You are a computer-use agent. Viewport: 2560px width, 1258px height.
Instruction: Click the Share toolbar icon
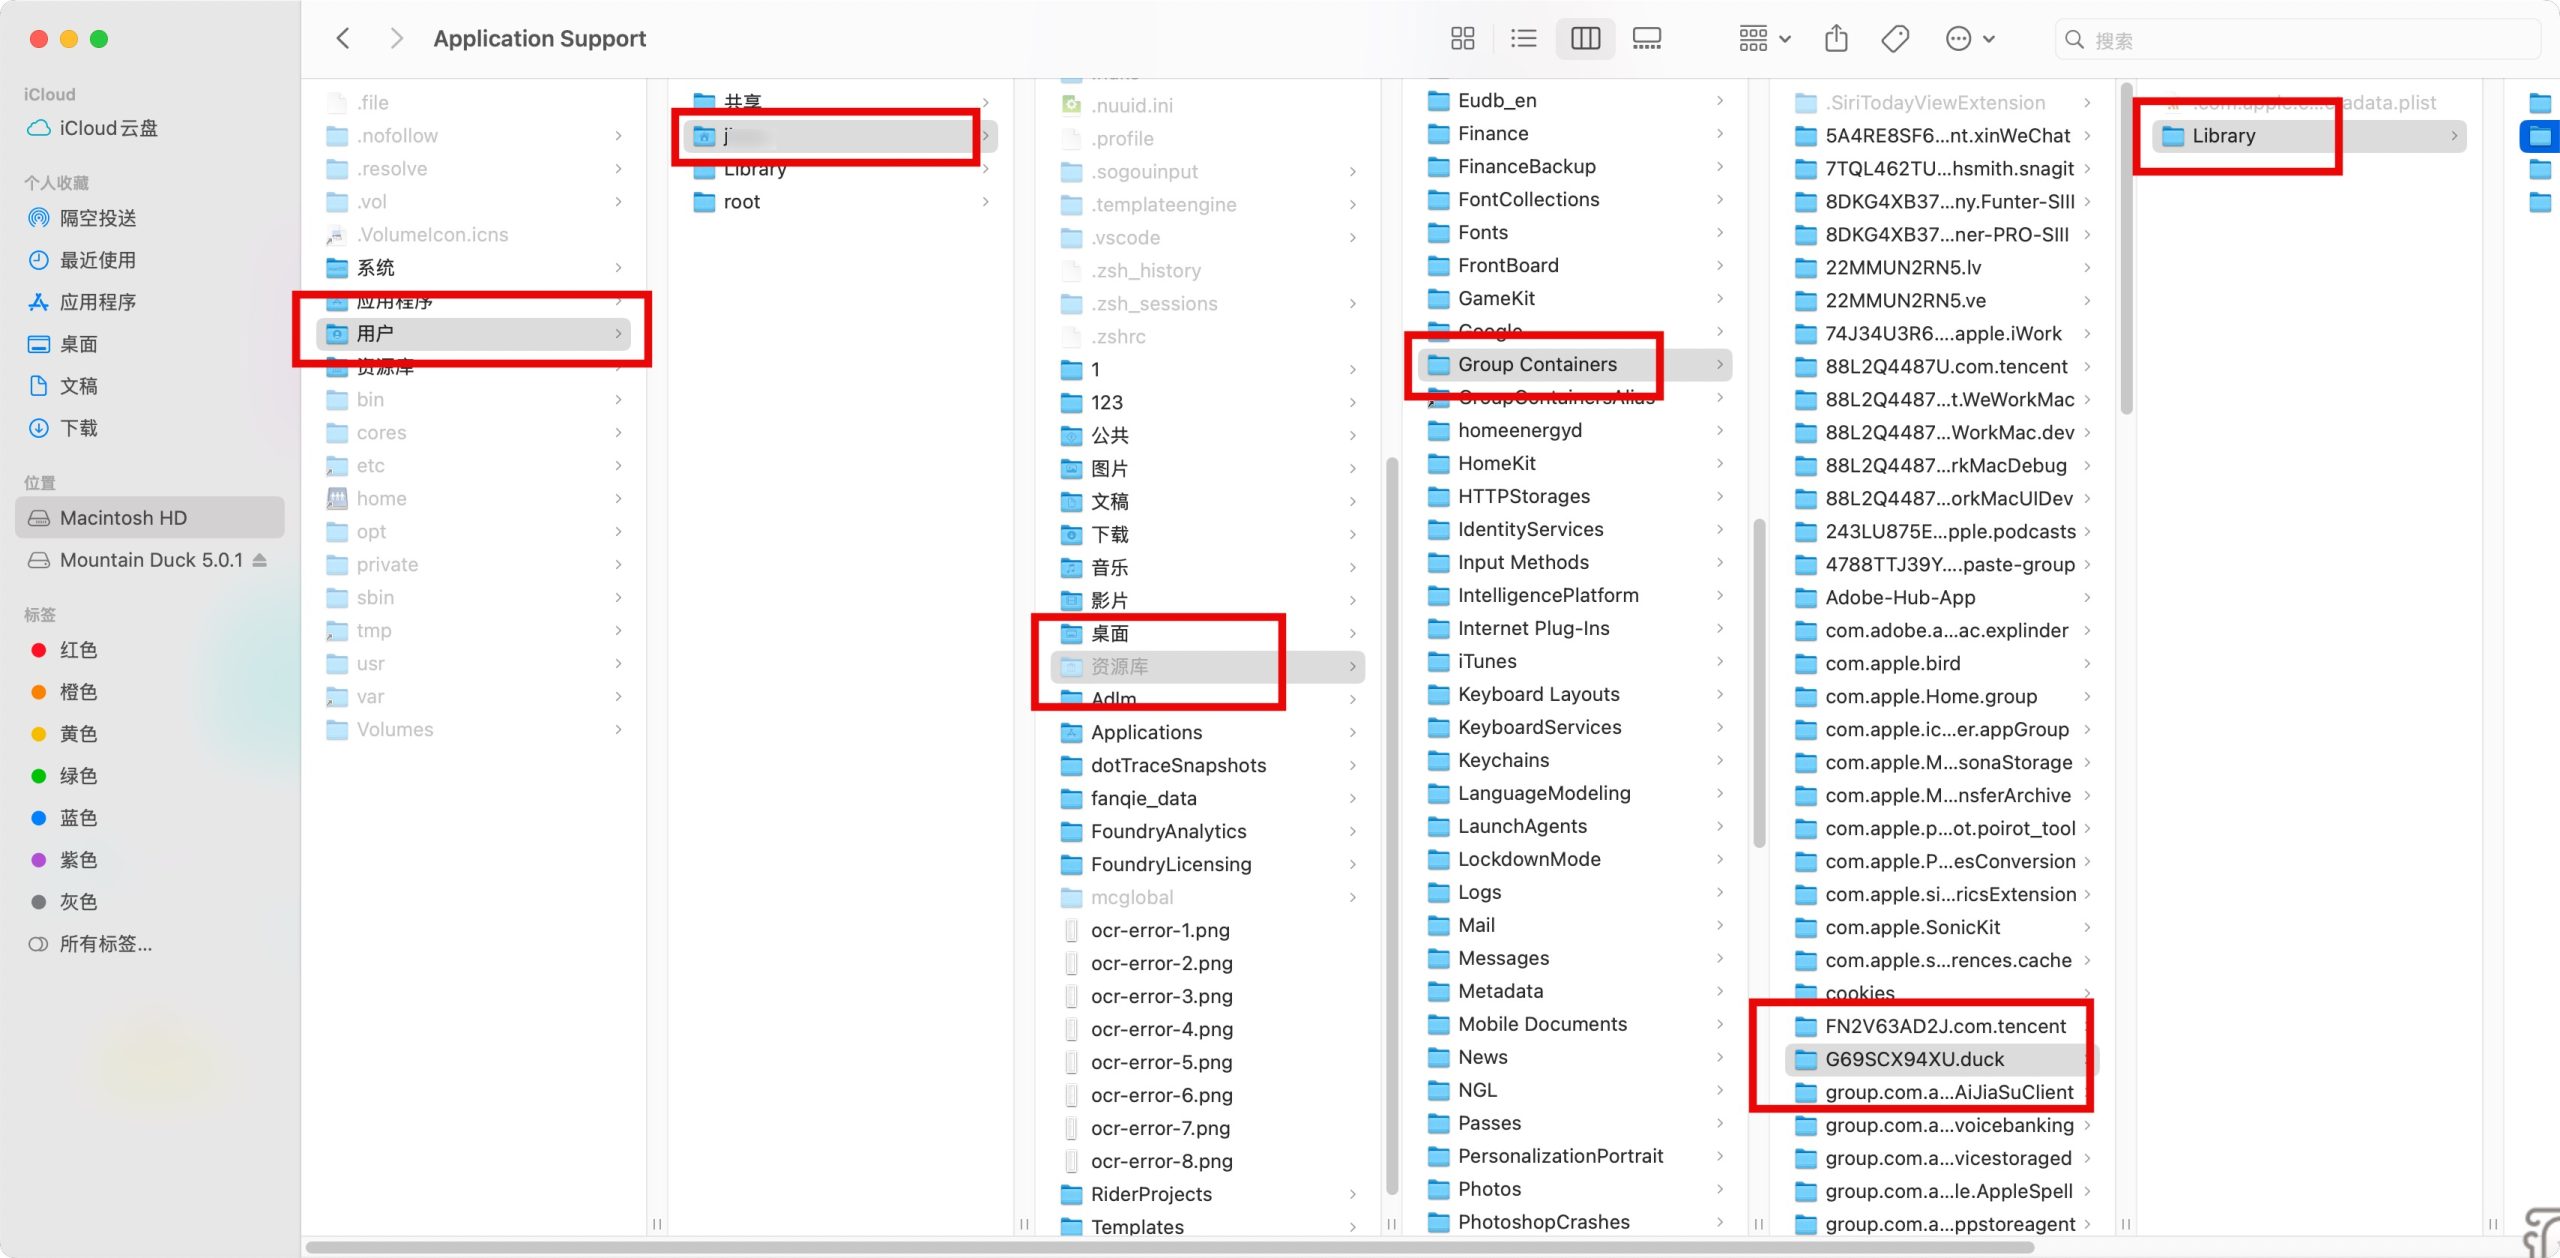point(1836,39)
